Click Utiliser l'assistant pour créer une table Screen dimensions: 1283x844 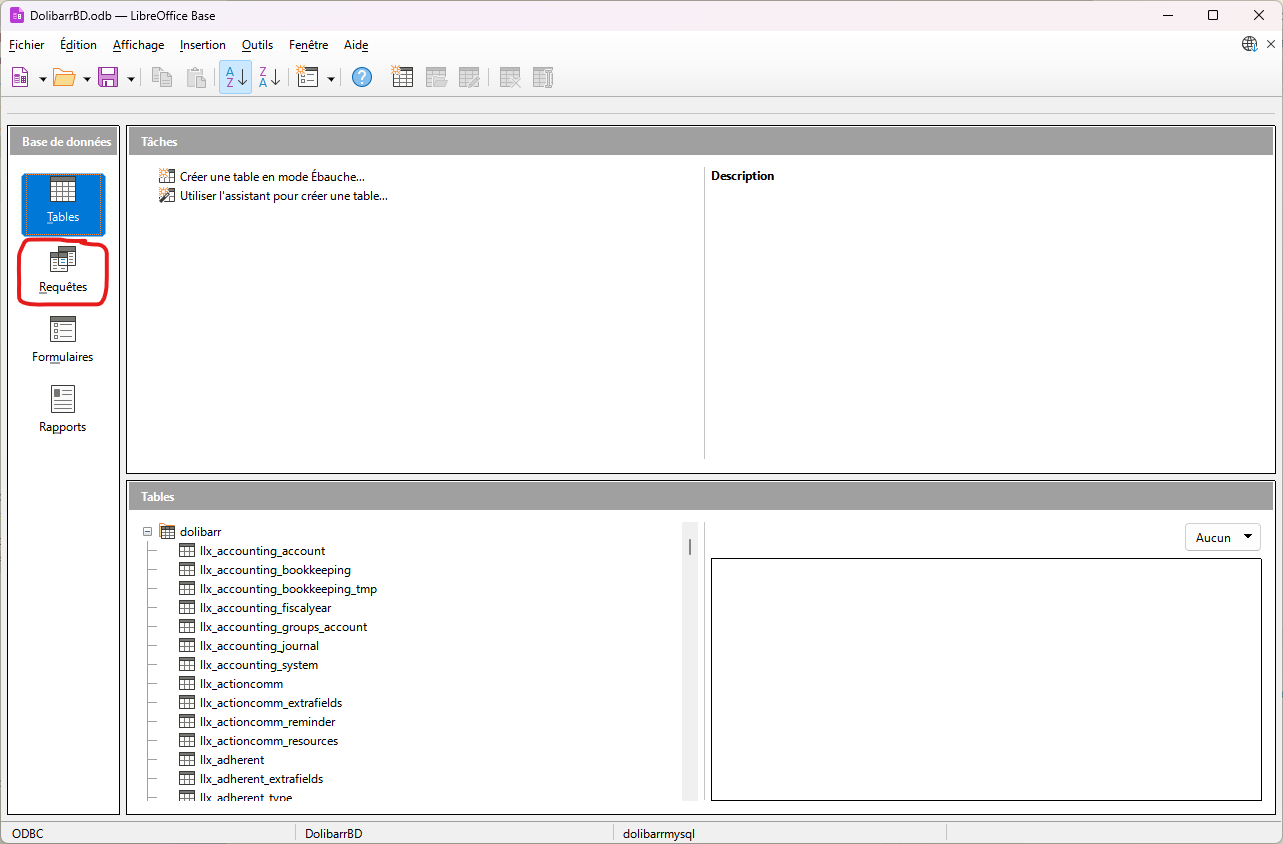point(283,196)
